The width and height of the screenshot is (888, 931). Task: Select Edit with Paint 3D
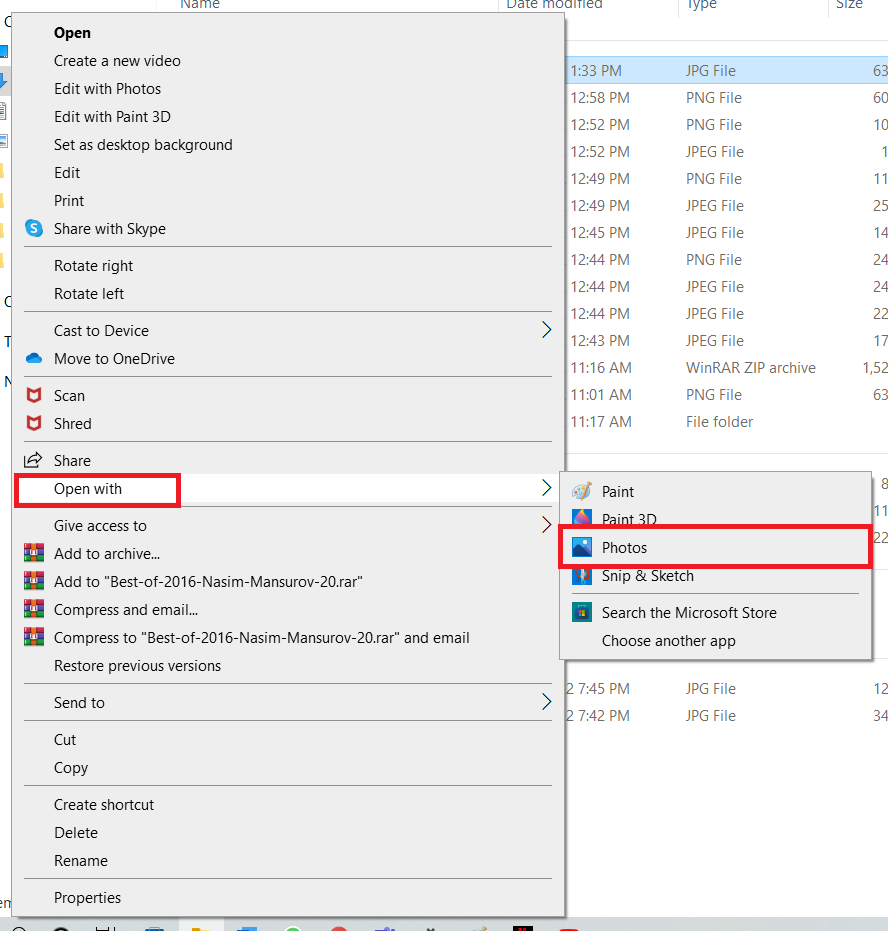pos(112,117)
